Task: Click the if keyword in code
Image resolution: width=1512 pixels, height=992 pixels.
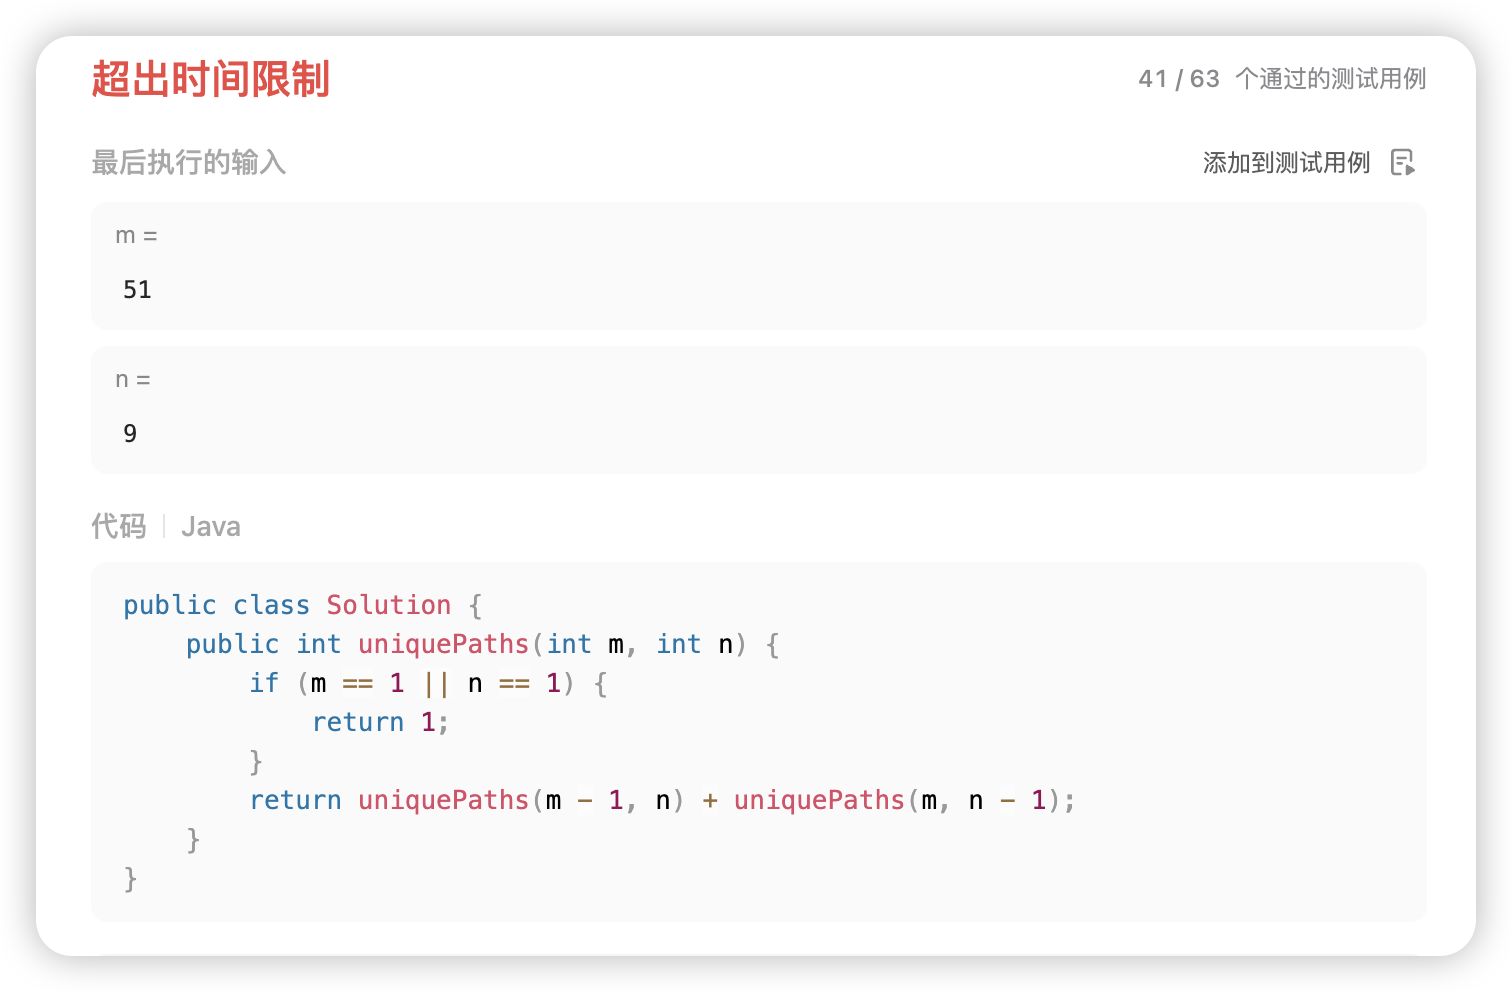Action: (x=264, y=683)
